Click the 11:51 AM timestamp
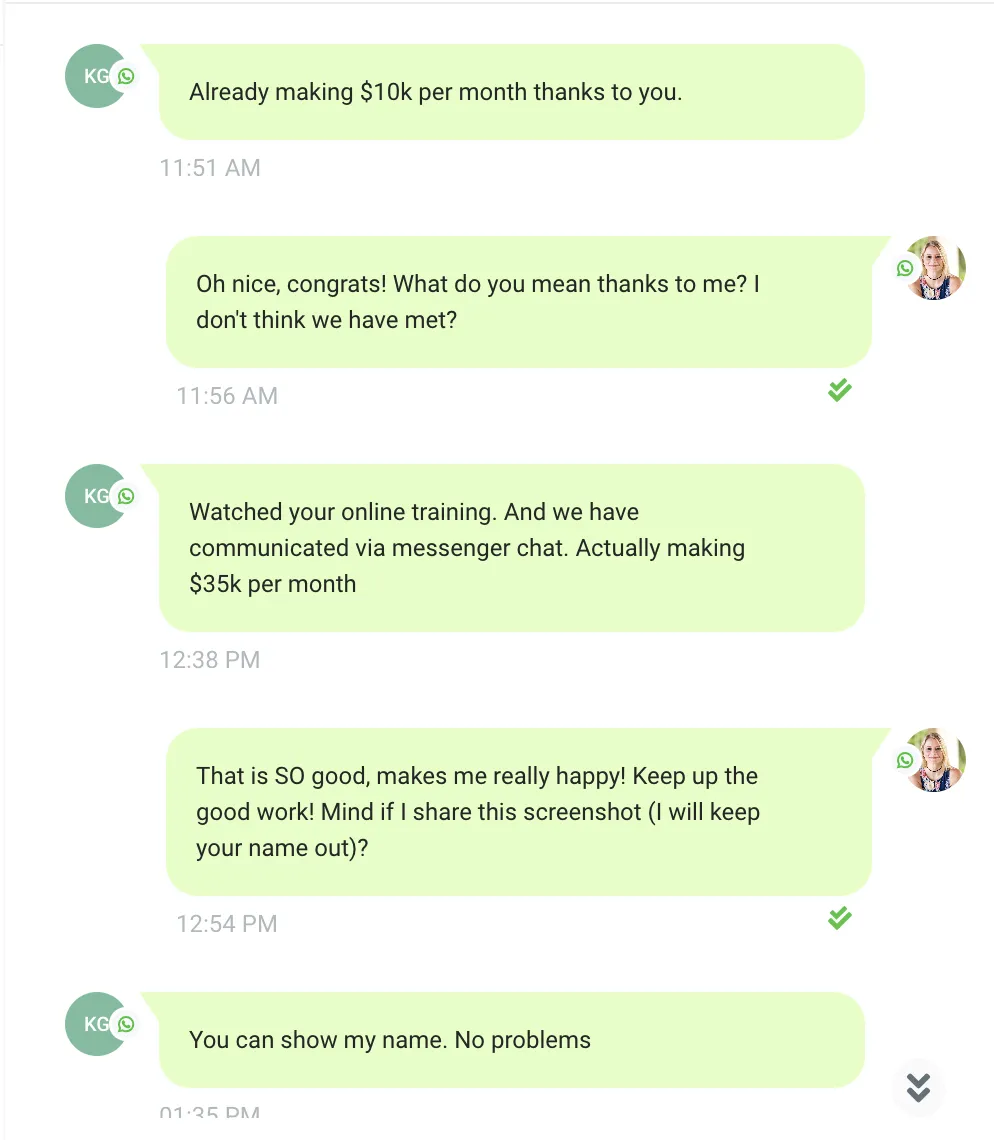This screenshot has height=1140, width=994. point(210,168)
